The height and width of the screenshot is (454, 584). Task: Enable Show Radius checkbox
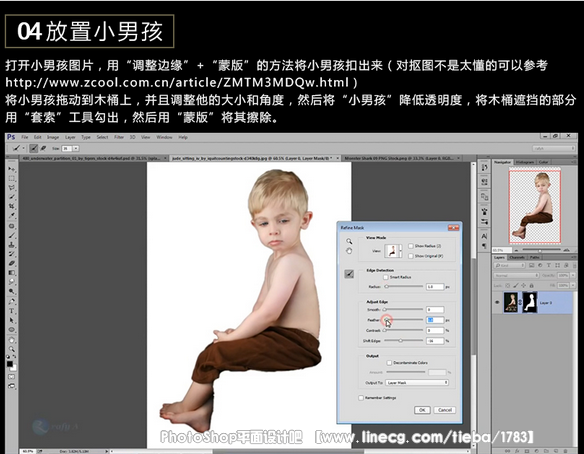click(410, 246)
